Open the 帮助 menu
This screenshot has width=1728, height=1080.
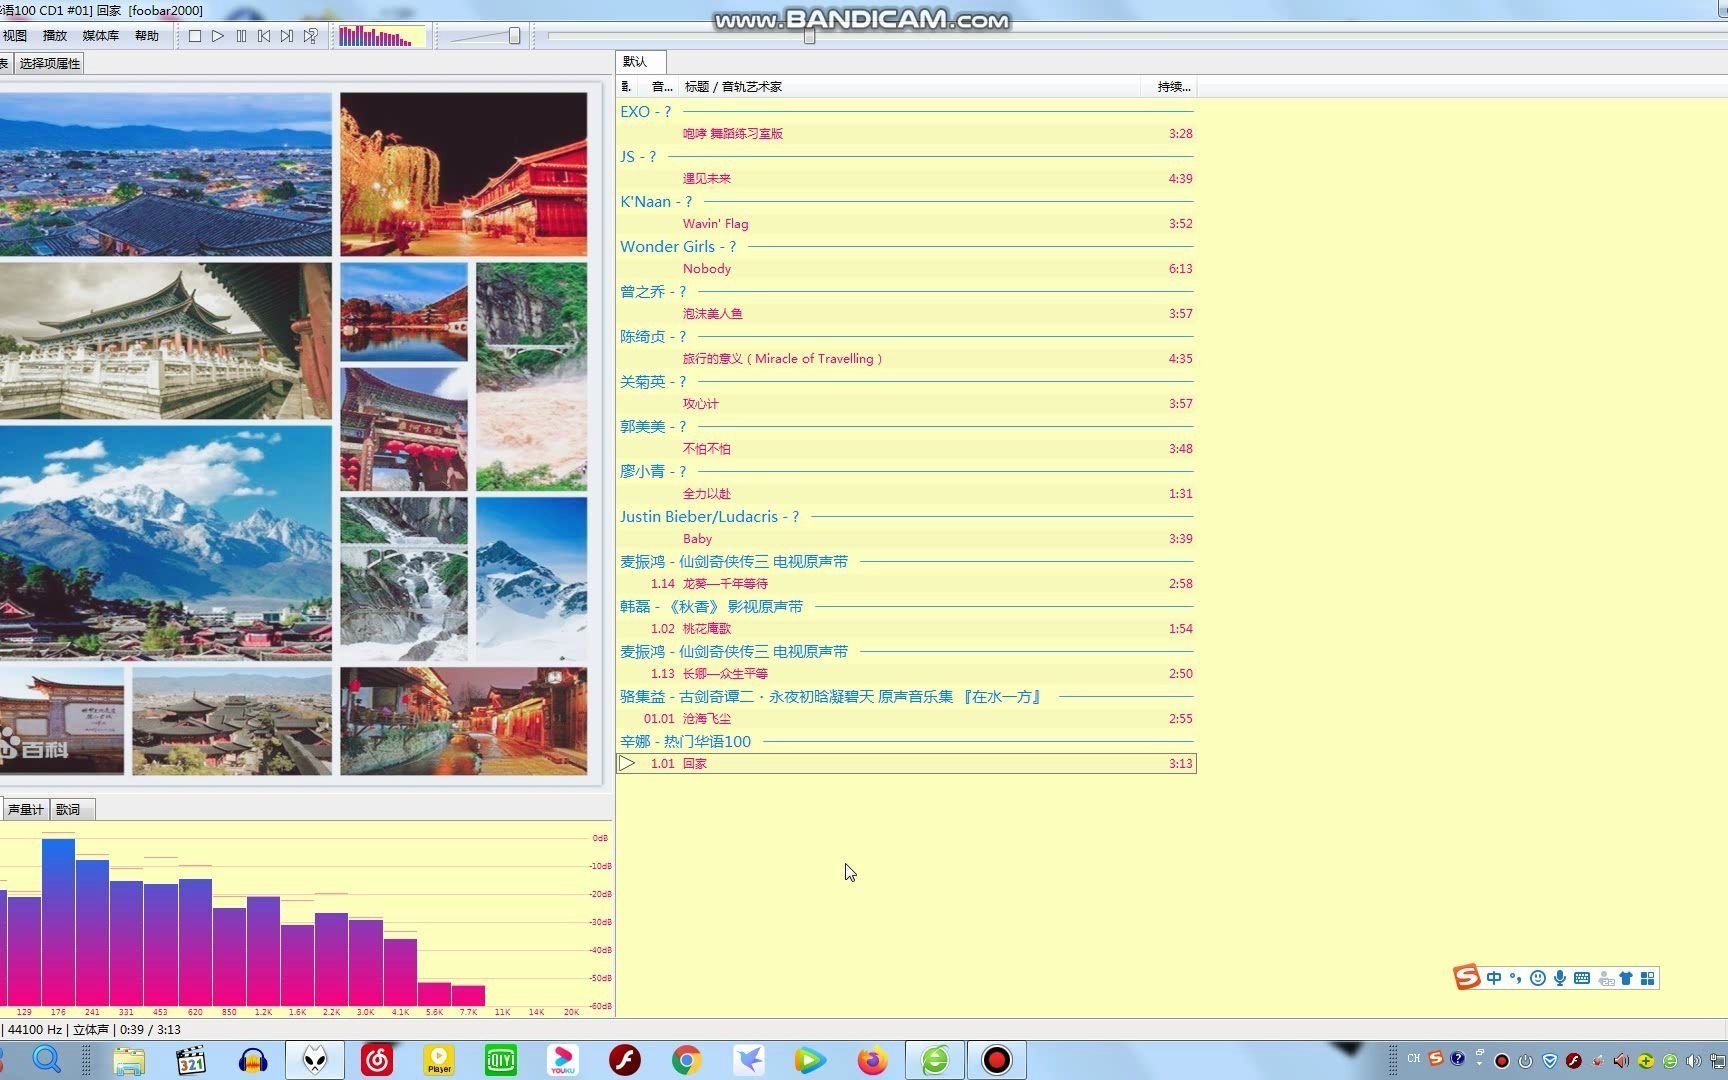pos(147,36)
